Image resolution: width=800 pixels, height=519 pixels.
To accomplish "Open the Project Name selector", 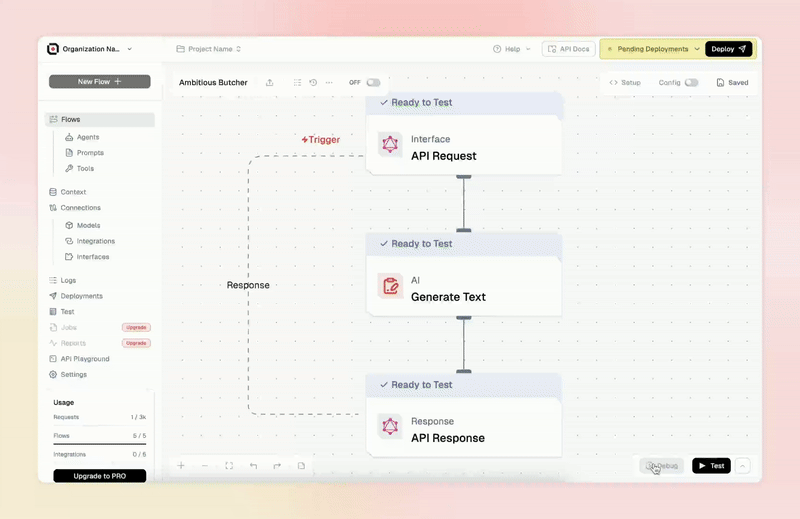I will coord(209,49).
